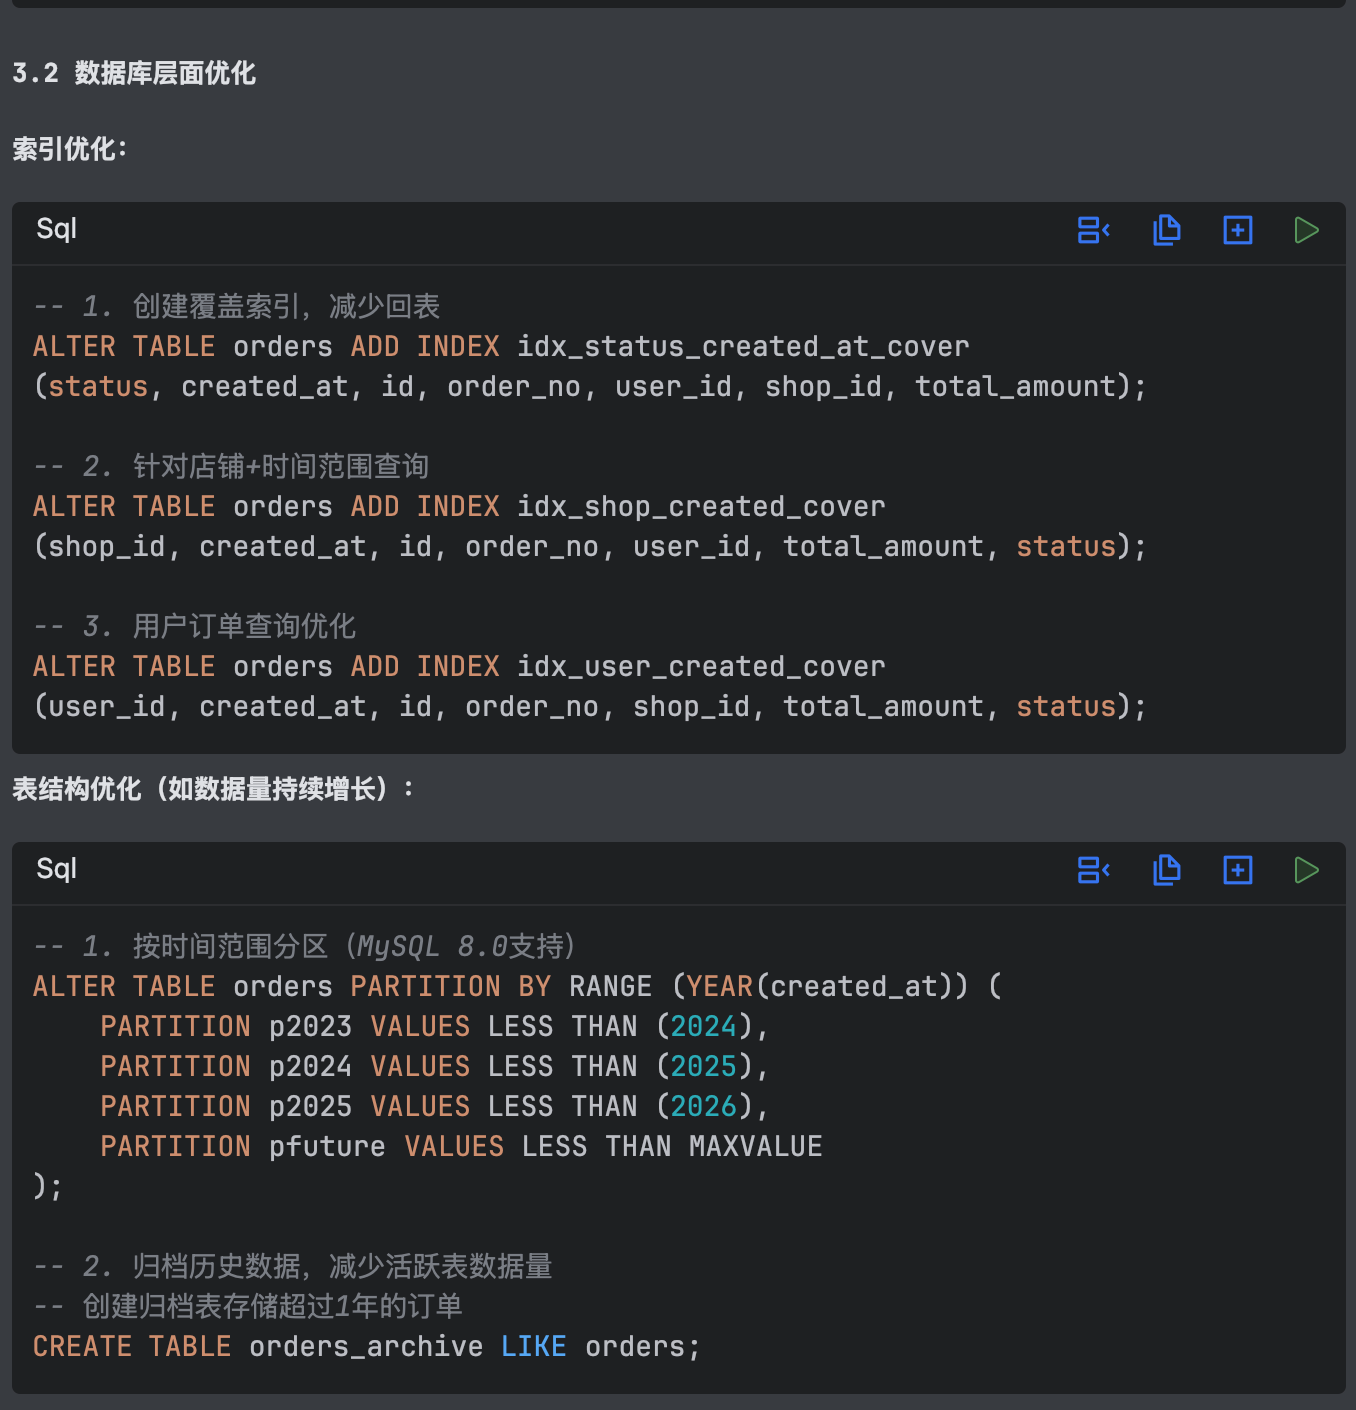This screenshot has width=1356, height=1410.
Task: Click idx_shop_created_cover index name in code
Action: pos(700,507)
